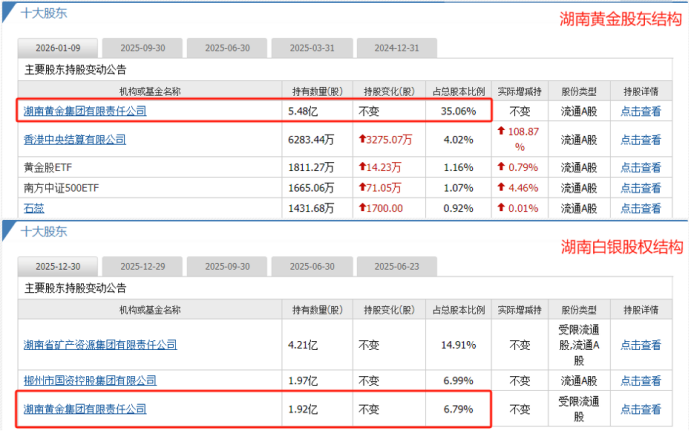692x431 pixels.
Task: Click 点击查看 for 香港中央结算 row
Action: pos(641,140)
